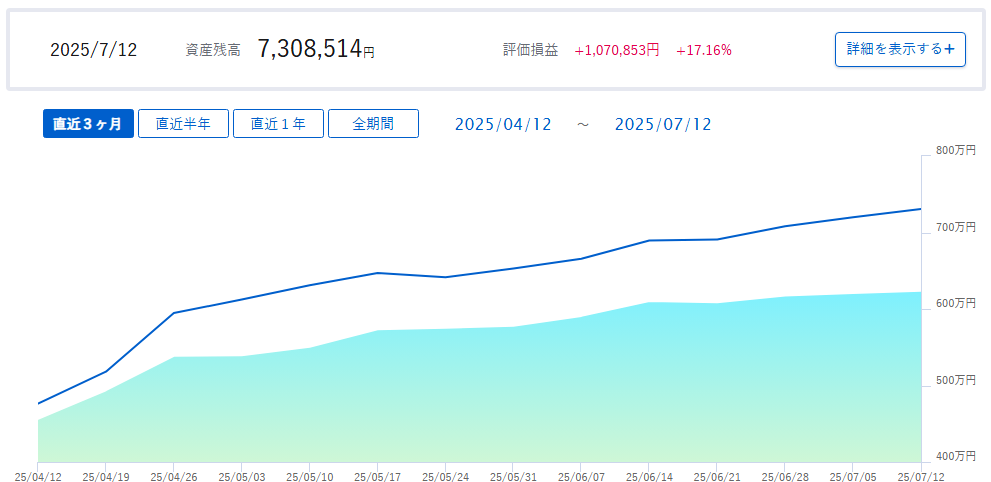
Task: Click the 500万円 axis label
Action: click(x=956, y=380)
